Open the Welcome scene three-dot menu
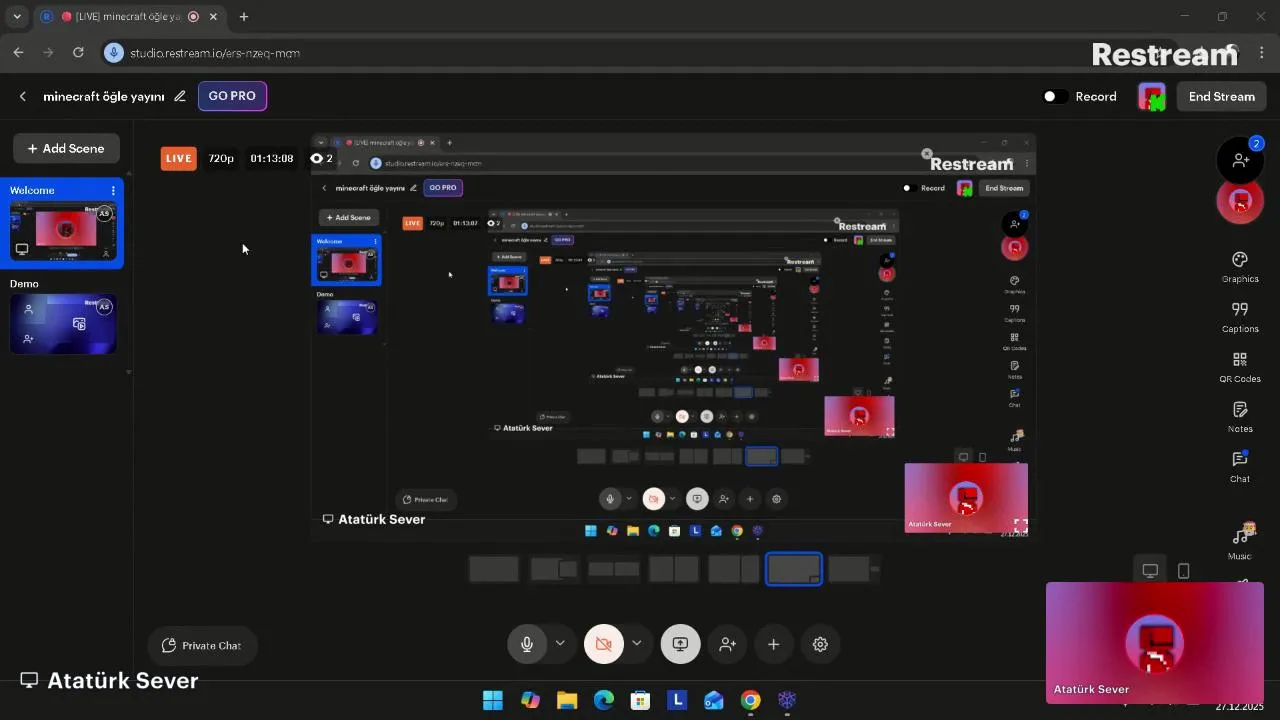Screen dimensions: 1280x720 tap(113, 190)
